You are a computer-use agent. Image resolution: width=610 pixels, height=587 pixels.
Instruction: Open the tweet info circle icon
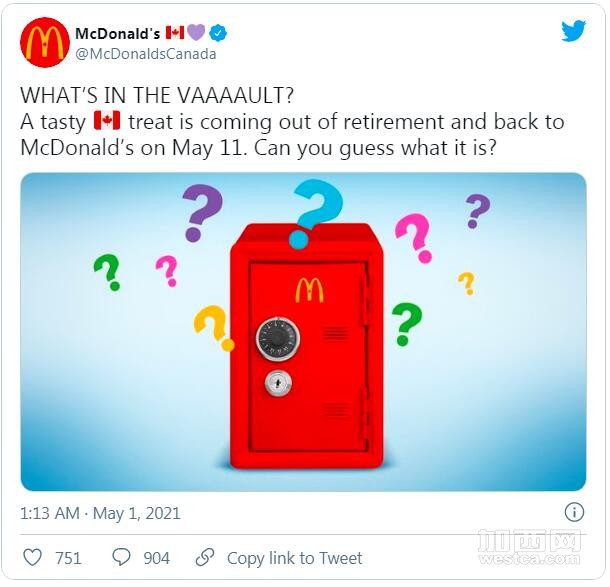coord(574,512)
